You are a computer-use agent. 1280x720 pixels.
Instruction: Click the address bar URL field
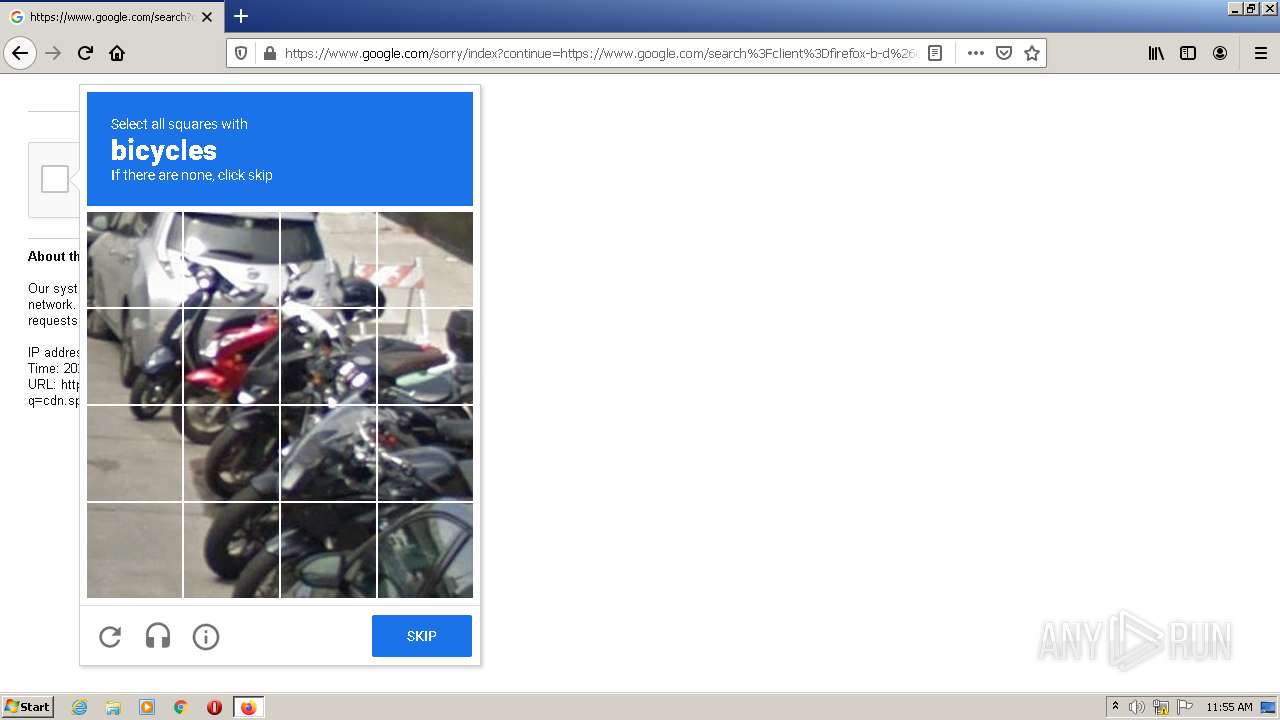(600, 53)
